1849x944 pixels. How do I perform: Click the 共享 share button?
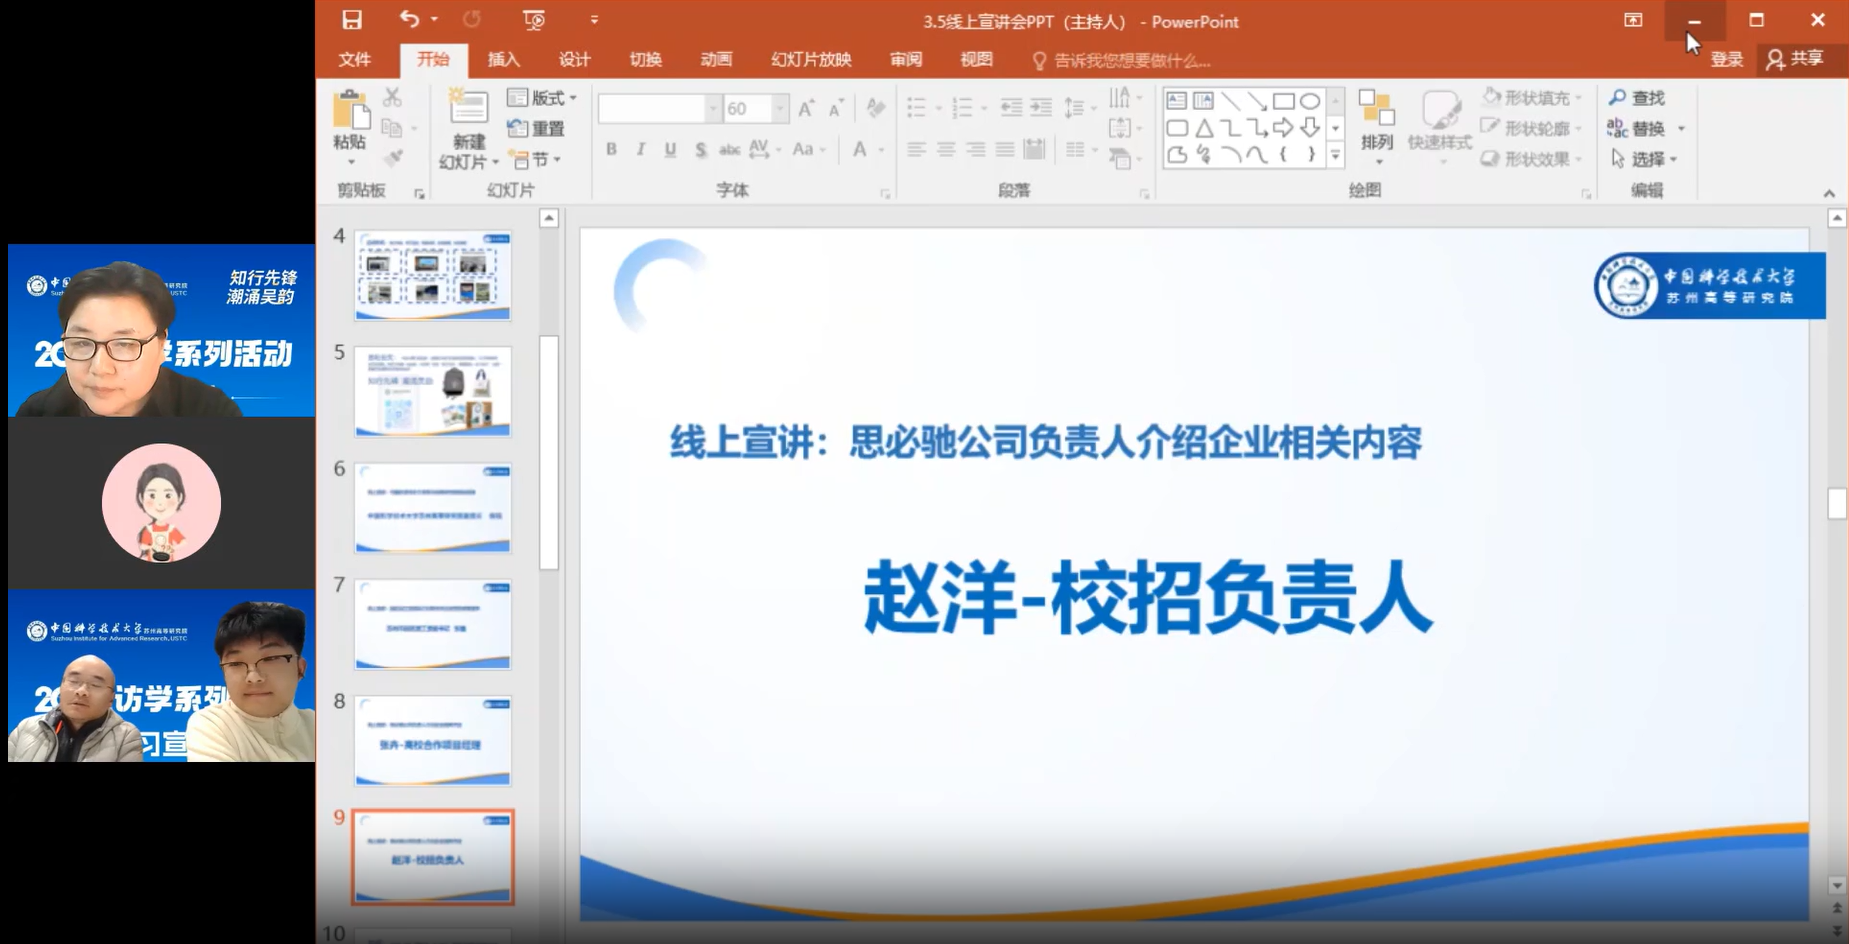[x=1795, y=59]
